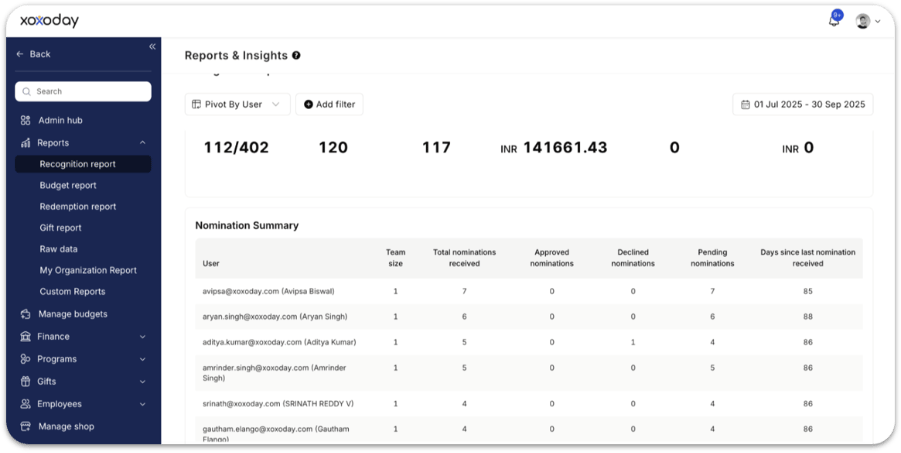The width and height of the screenshot is (901, 453).
Task: Click the xoxoday logo
Action: point(49,21)
